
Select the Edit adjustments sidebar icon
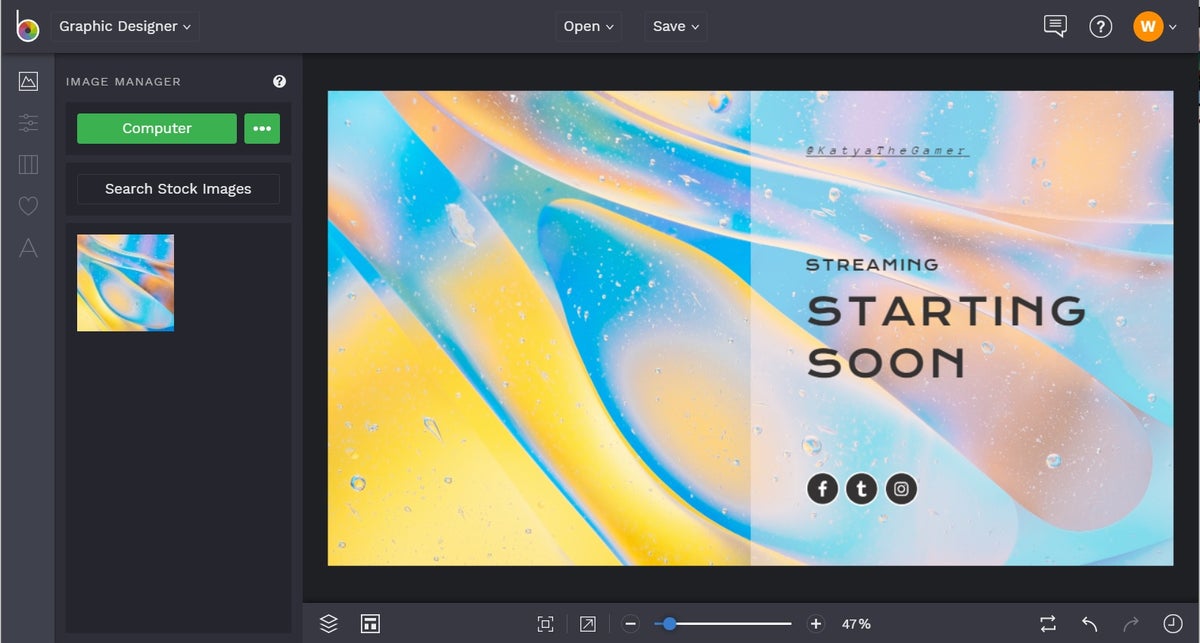tap(27, 122)
